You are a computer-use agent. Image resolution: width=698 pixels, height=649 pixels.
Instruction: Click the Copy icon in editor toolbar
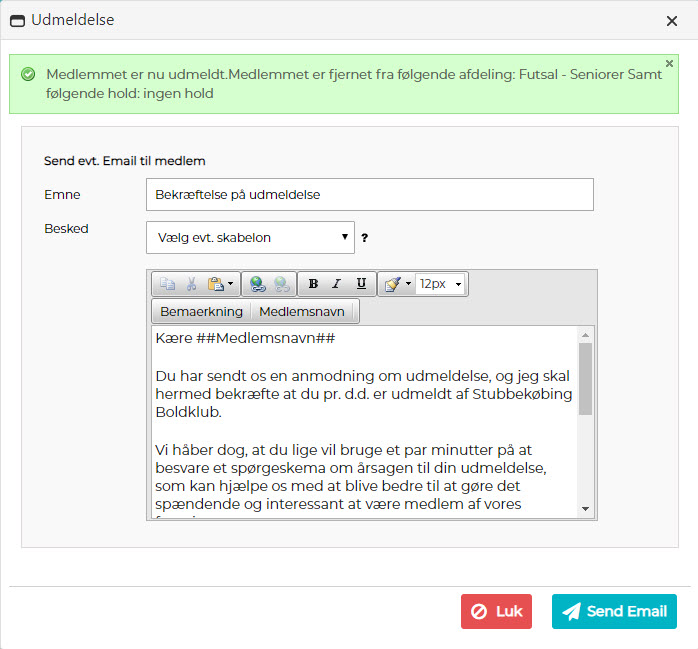coord(167,284)
